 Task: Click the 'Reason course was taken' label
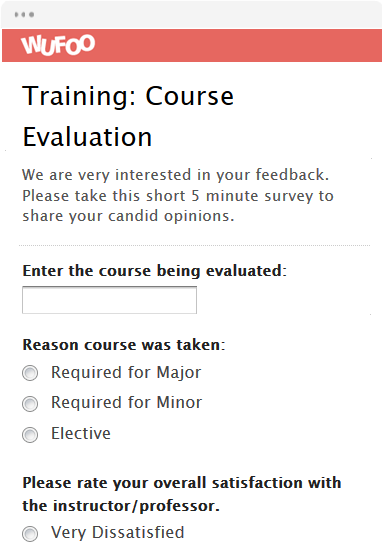[124, 345]
